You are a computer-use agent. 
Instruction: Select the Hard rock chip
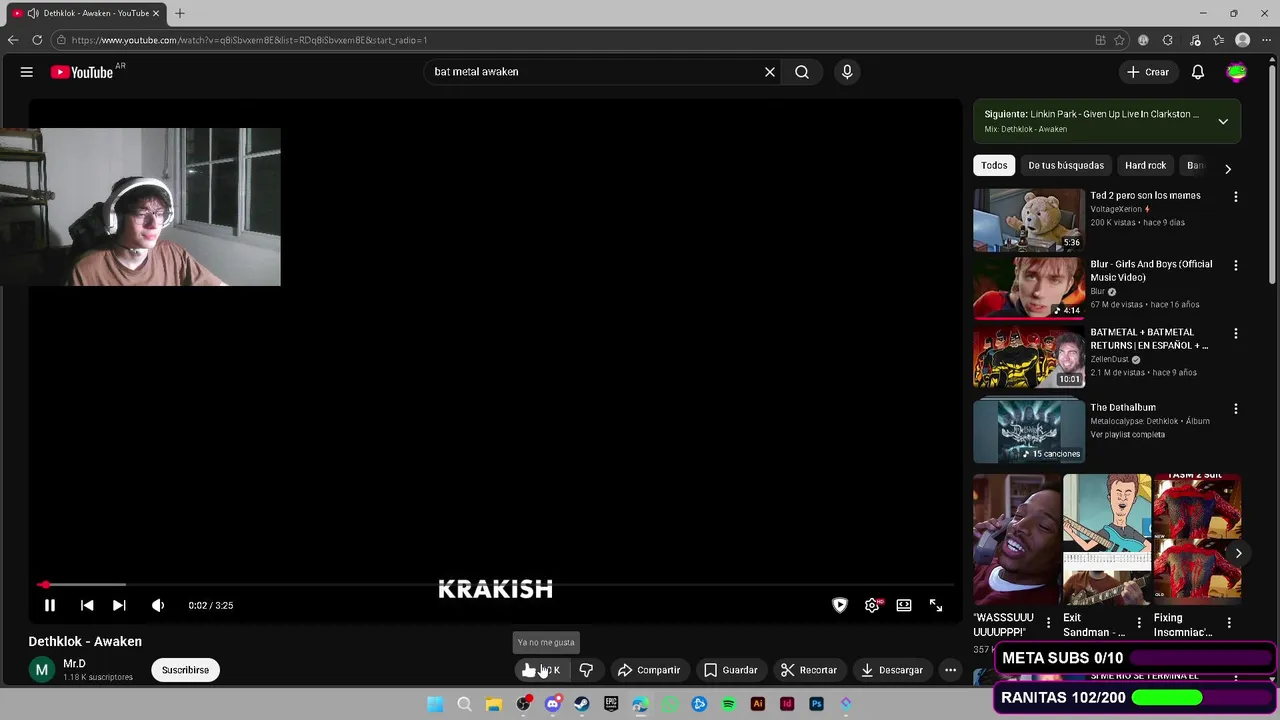1145,165
